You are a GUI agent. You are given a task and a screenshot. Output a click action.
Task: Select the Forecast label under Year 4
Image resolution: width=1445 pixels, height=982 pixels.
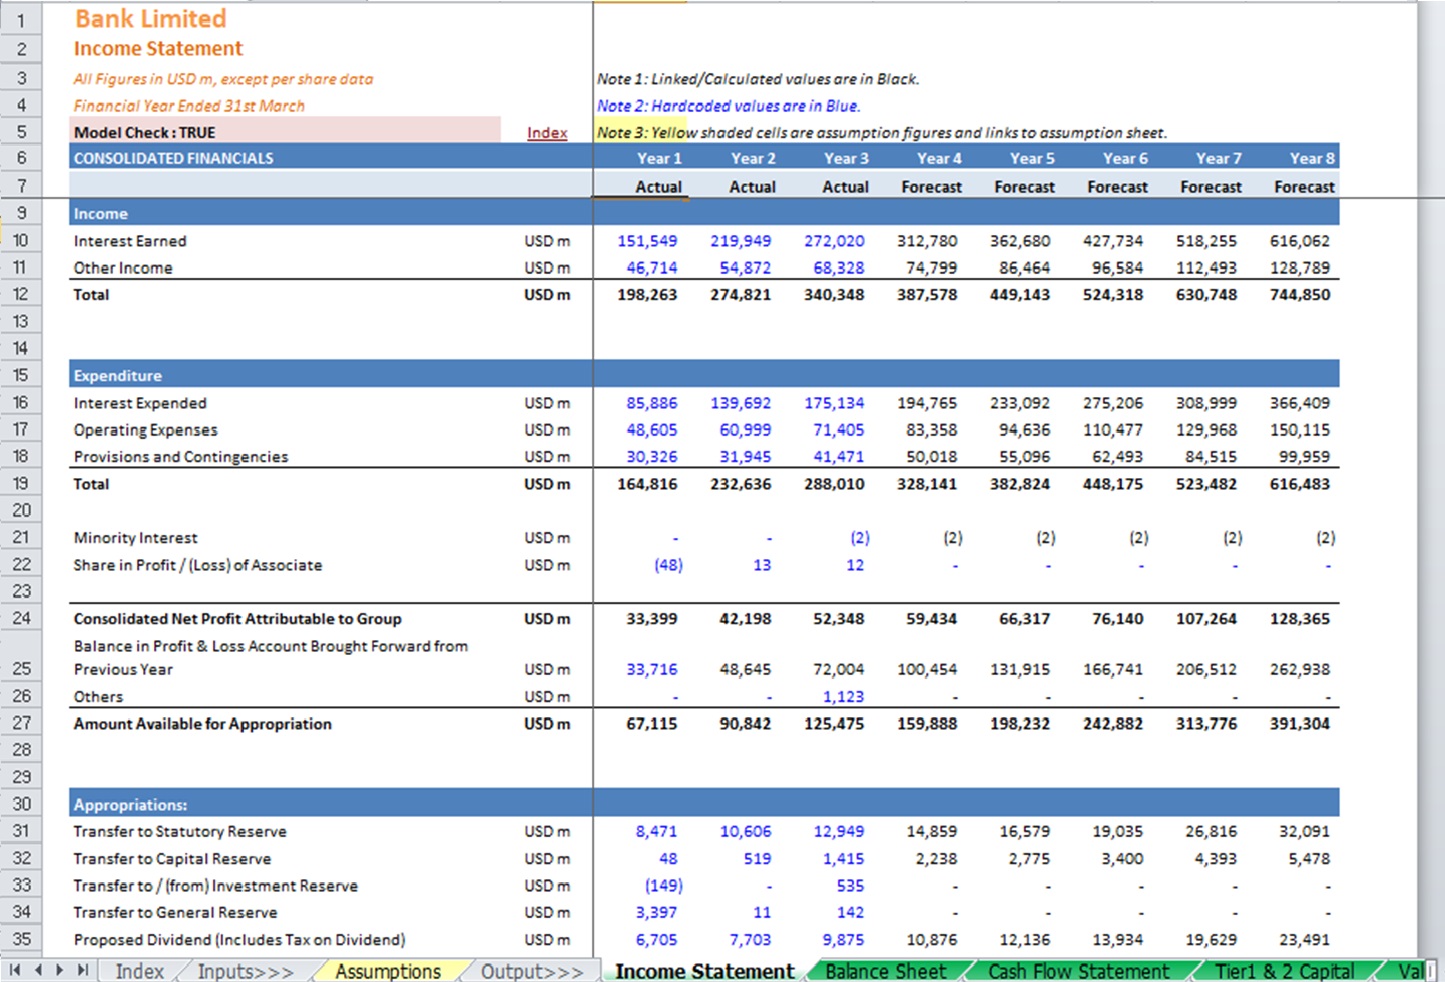[931, 187]
